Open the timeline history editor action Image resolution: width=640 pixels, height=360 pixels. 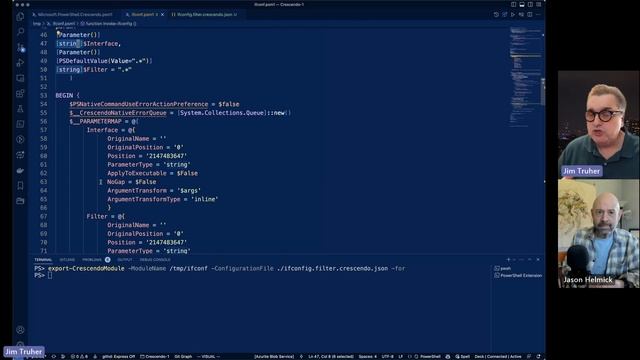[496, 14]
